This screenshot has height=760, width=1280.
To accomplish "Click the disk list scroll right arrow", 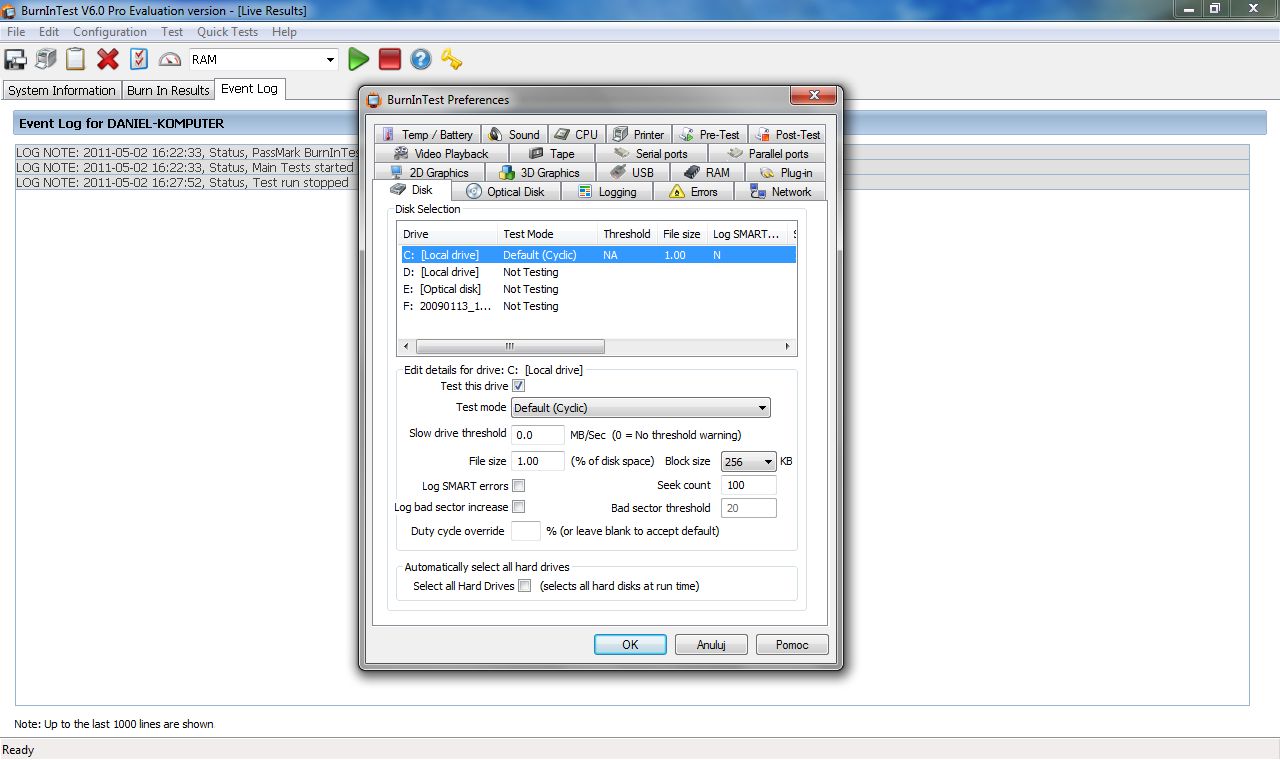I will pos(789,347).
